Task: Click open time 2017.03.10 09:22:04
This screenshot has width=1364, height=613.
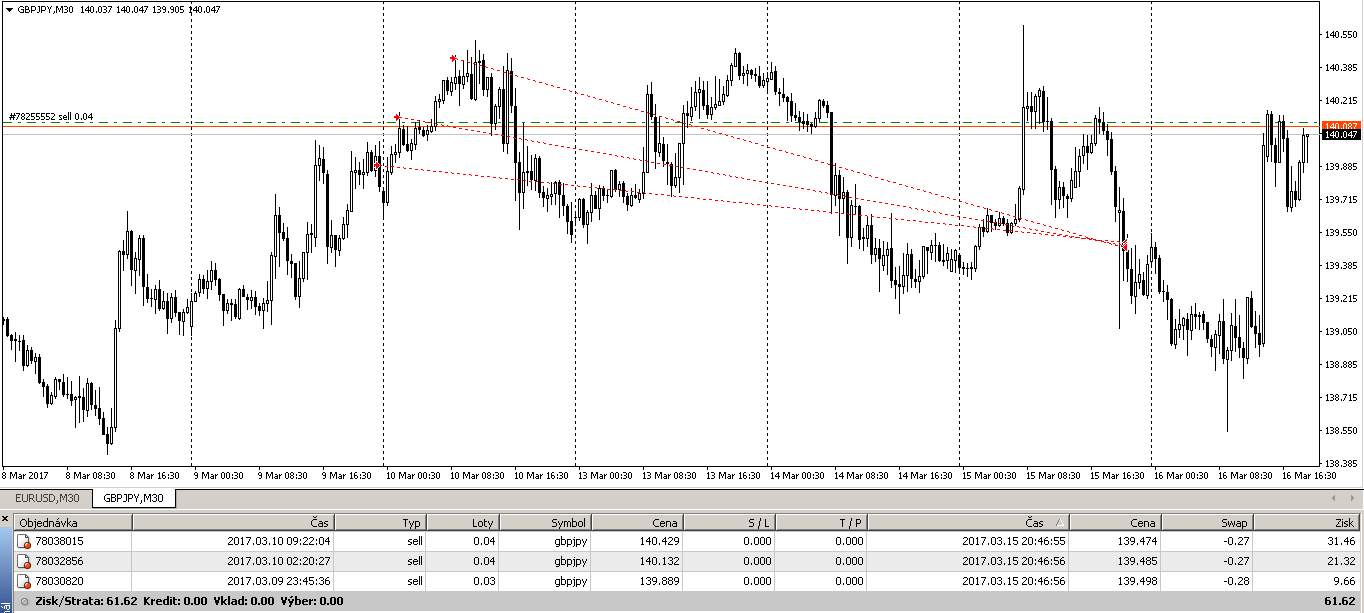Action: (278, 541)
